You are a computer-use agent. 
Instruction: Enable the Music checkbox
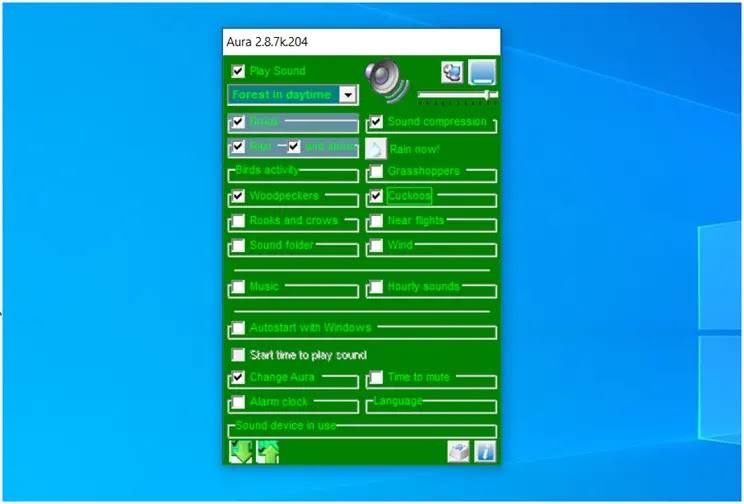click(238, 287)
